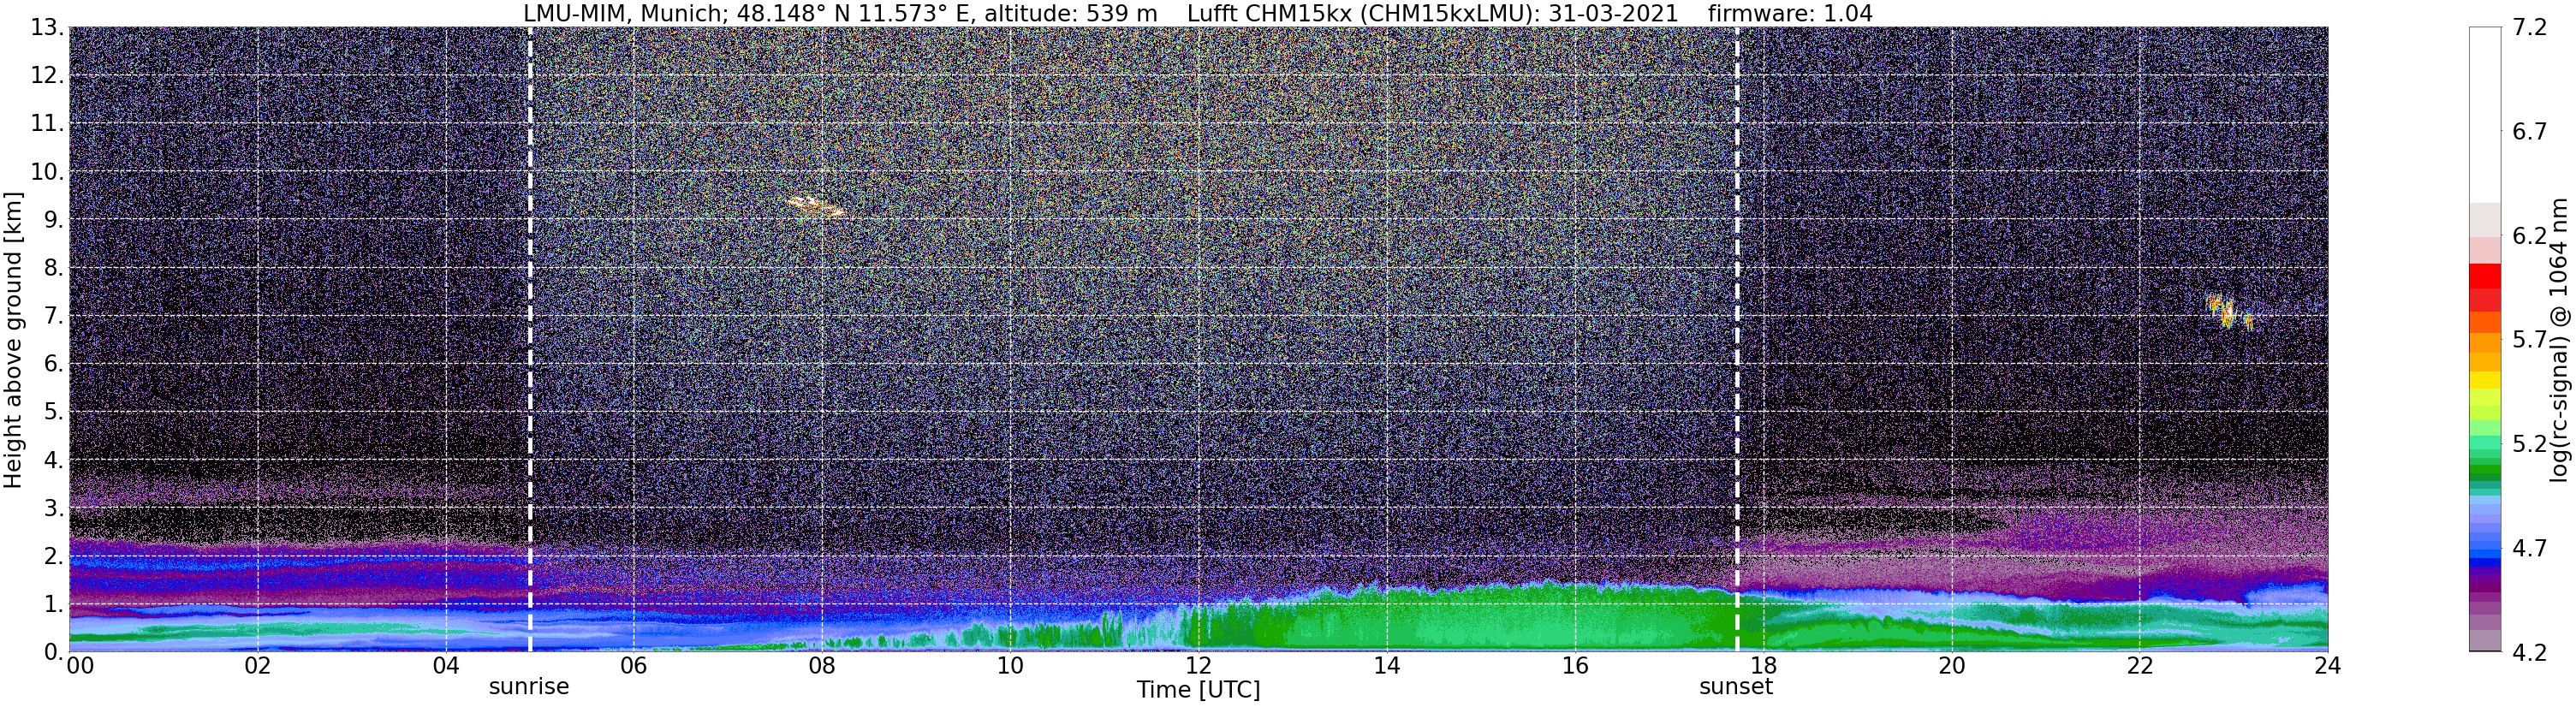The image size is (2576, 707).
Task: Click the 'sunrise' label below the time axis
Action: click(x=528, y=687)
